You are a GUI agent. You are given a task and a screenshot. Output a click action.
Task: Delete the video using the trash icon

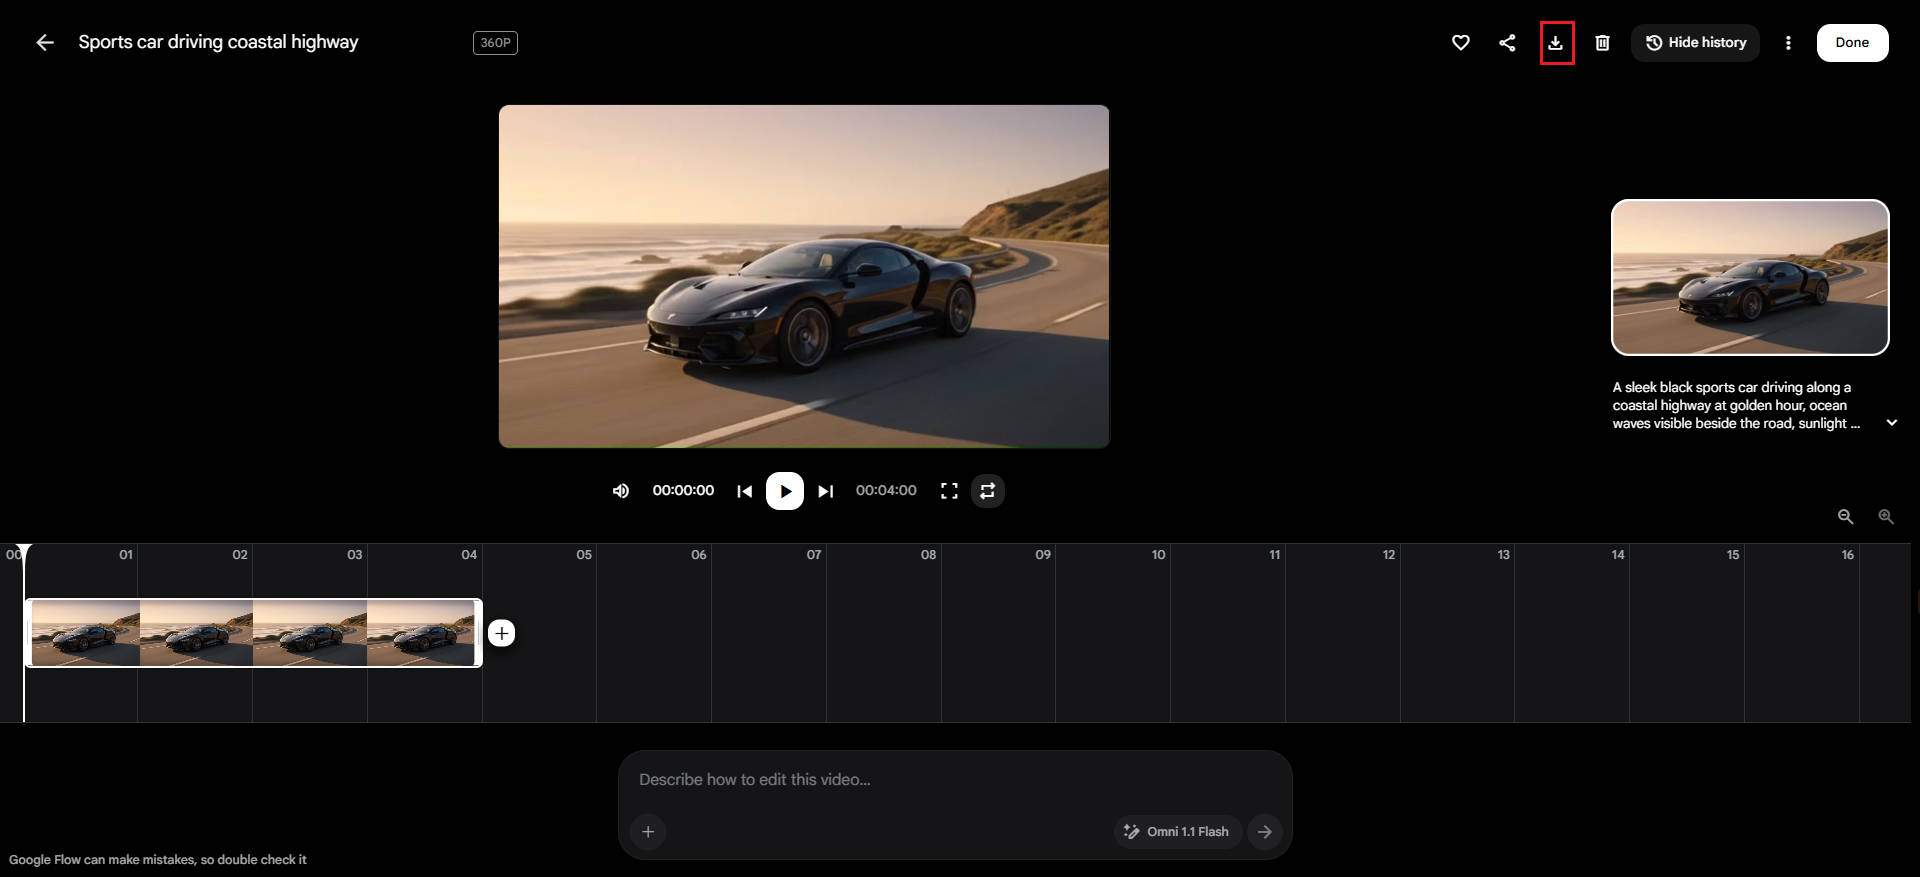pos(1602,42)
